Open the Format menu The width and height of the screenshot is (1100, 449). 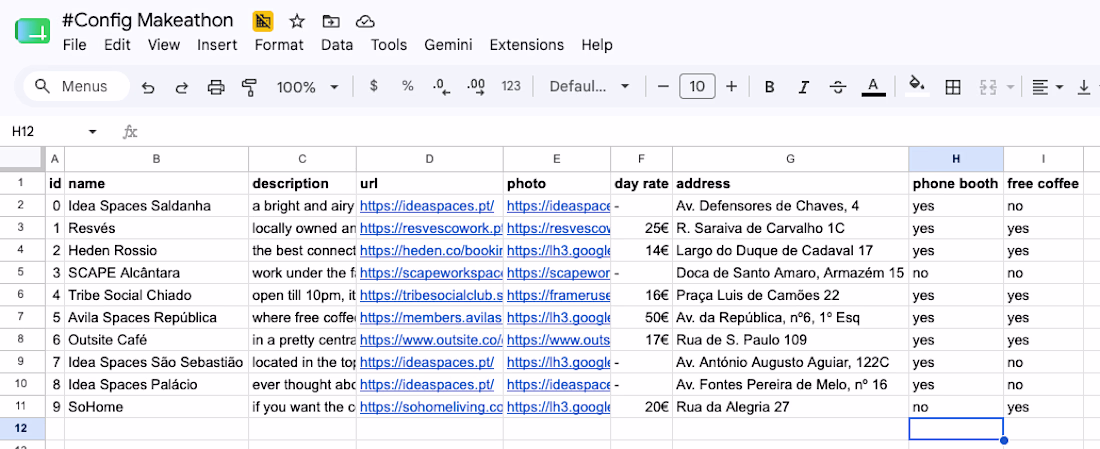(x=279, y=45)
